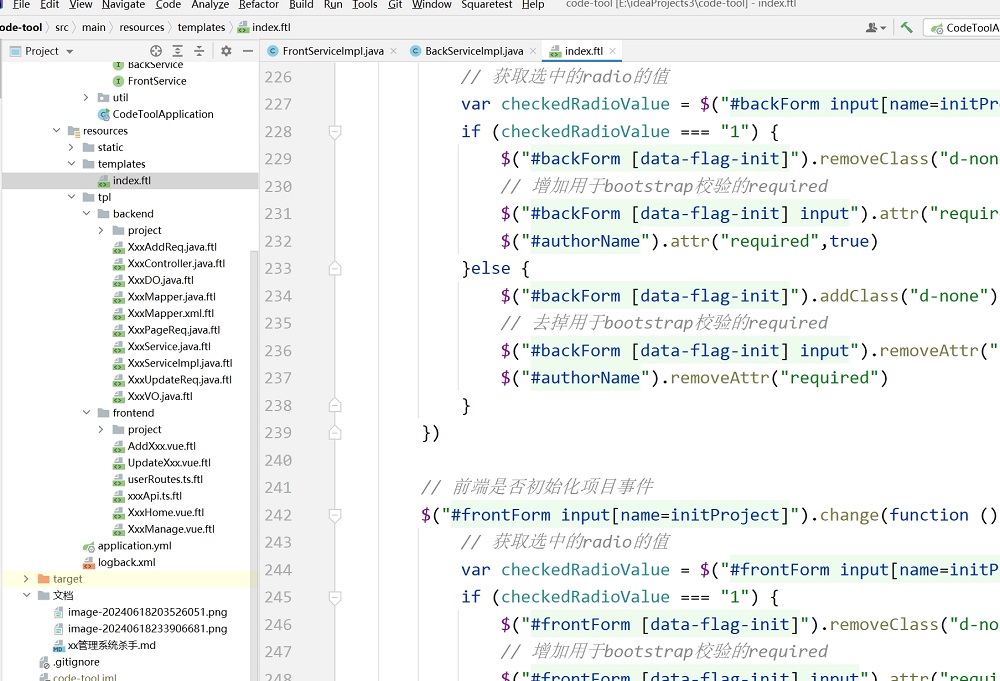Open the File menu
The height and width of the screenshot is (681, 1000).
click(21, 4)
